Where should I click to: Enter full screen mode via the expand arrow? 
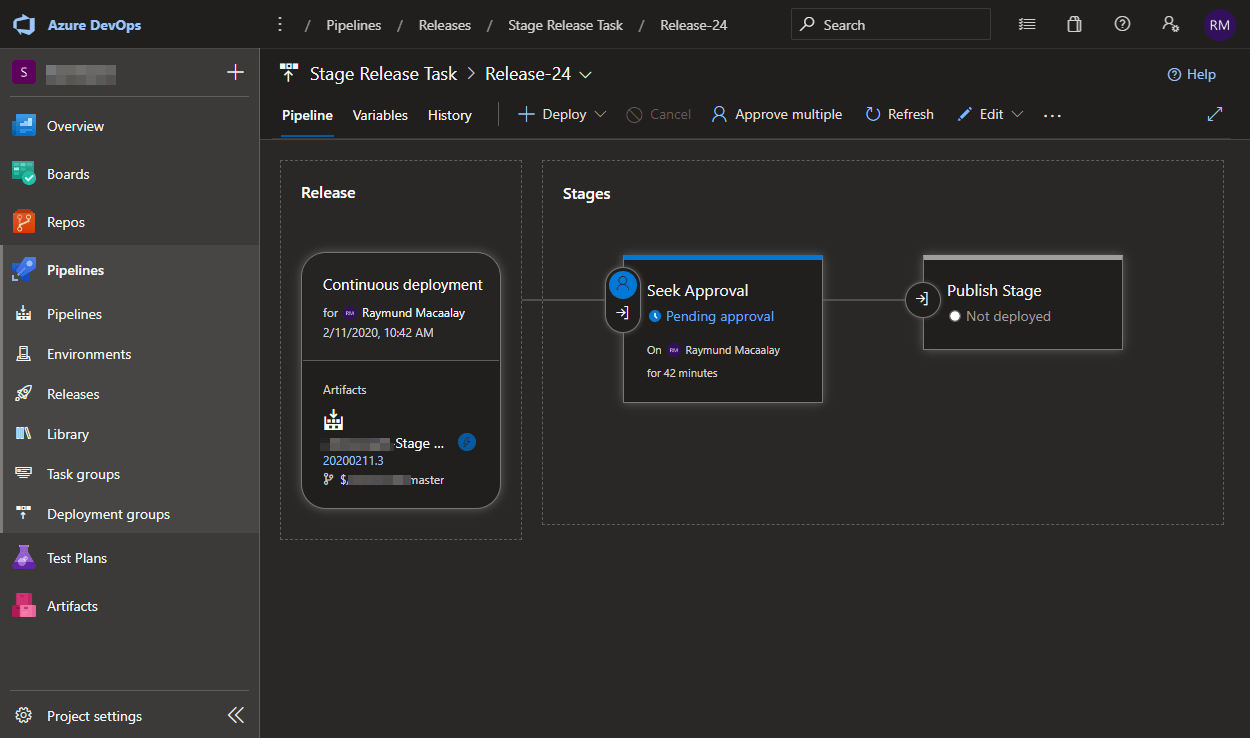[1214, 114]
